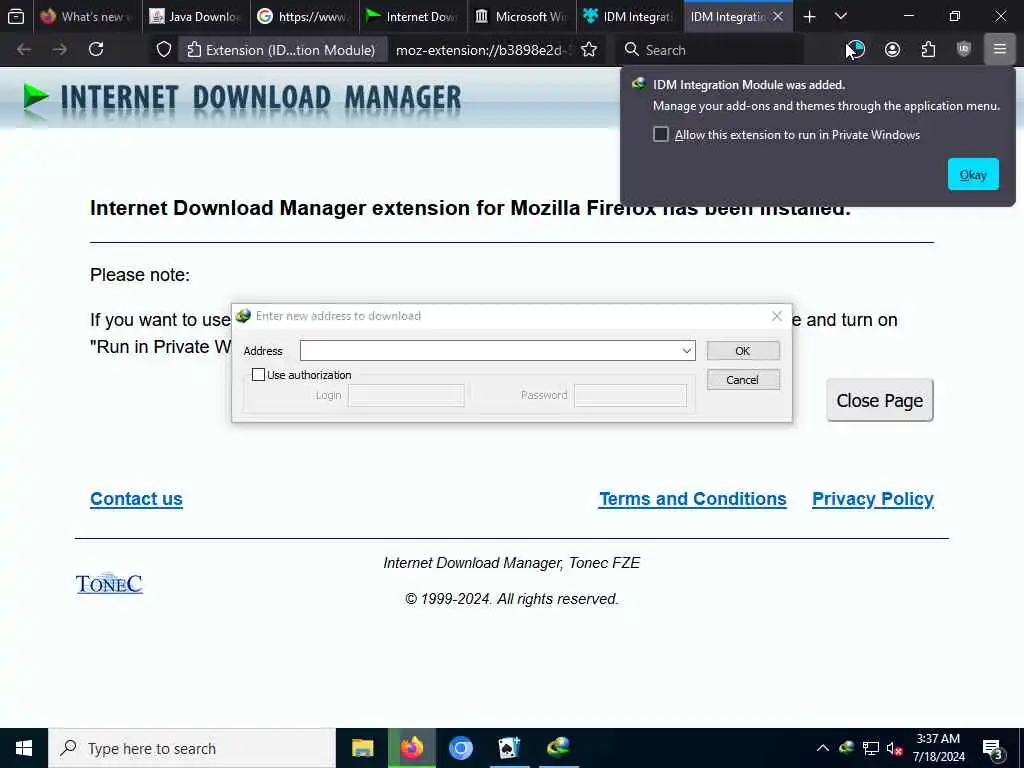Show hidden system tray icons
Screen dimensions: 1024x768
point(823,748)
